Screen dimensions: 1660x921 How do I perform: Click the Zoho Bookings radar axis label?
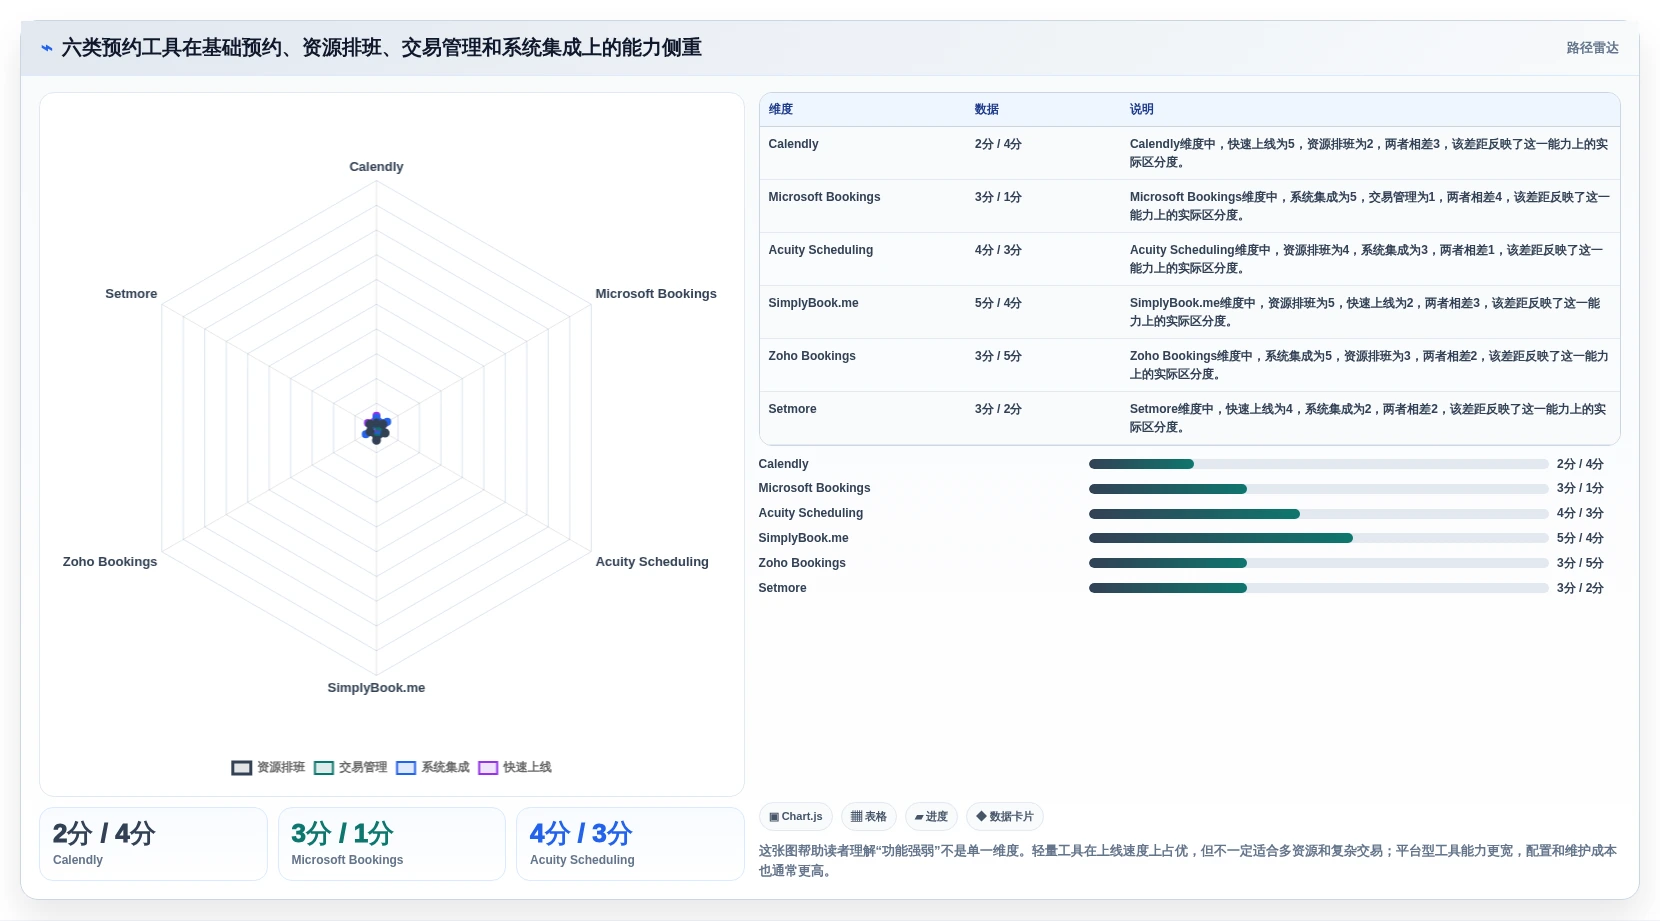click(x=110, y=562)
